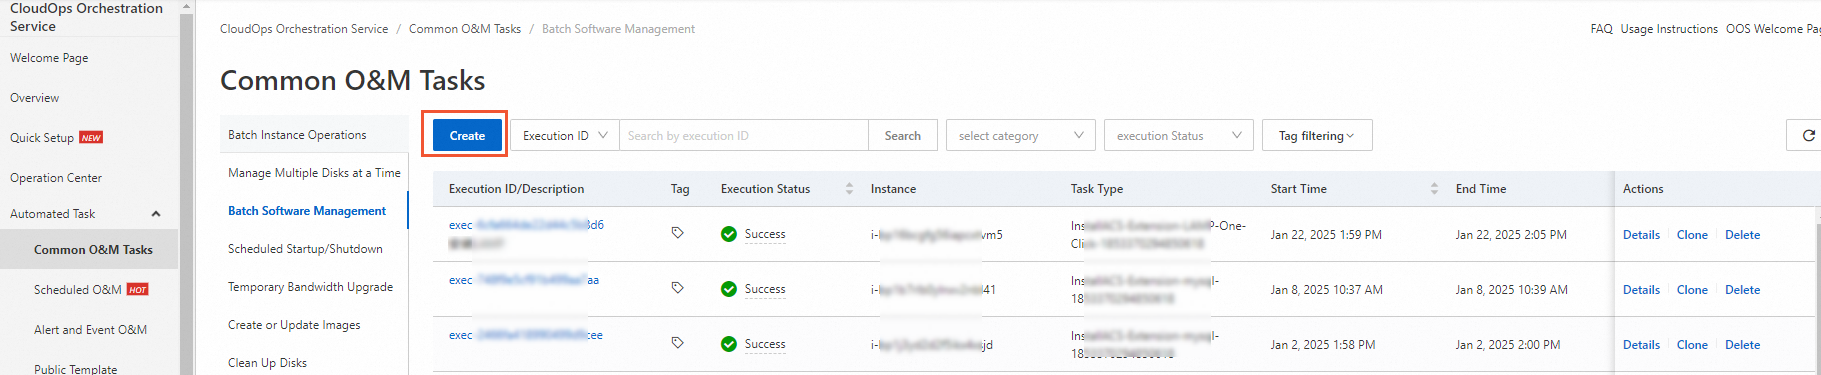Expand the Tag filtering menu
This screenshot has height=375, width=1821.
pos(1317,135)
